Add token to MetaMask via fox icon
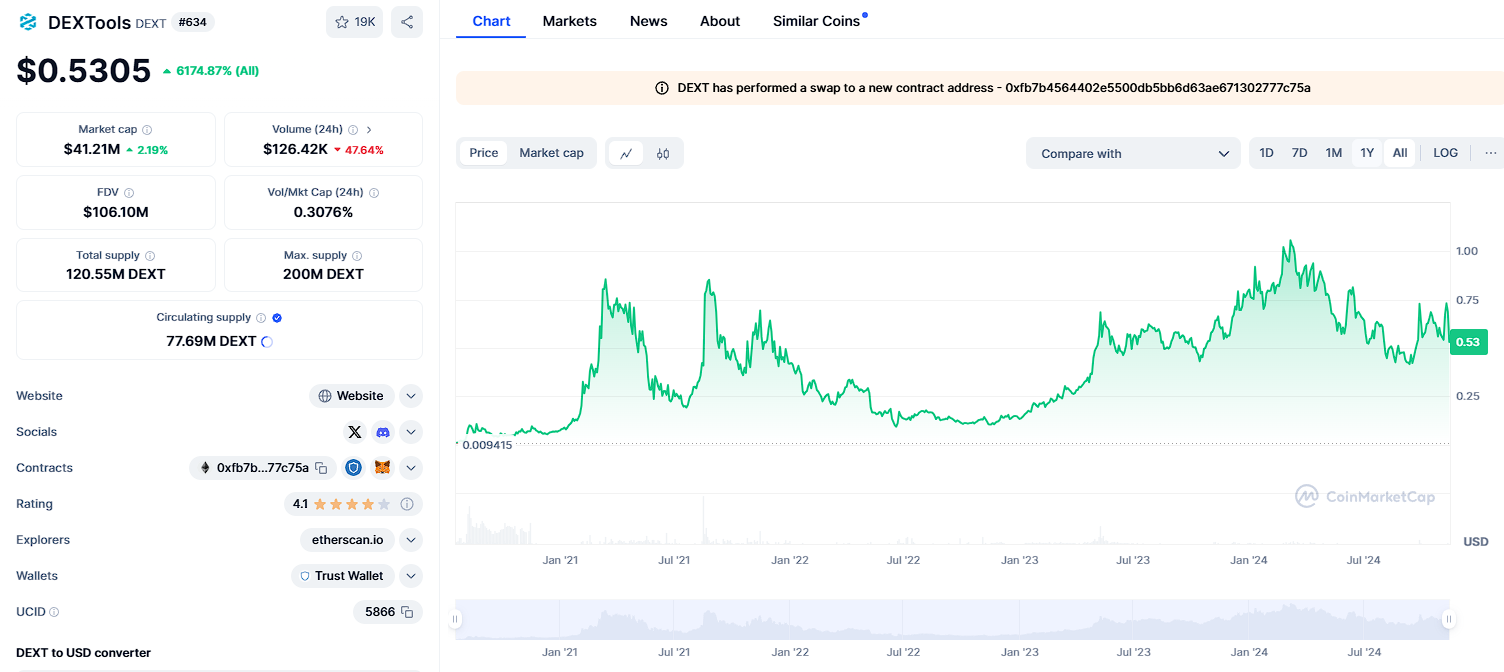This screenshot has height=672, width=1504. (382, 467)
